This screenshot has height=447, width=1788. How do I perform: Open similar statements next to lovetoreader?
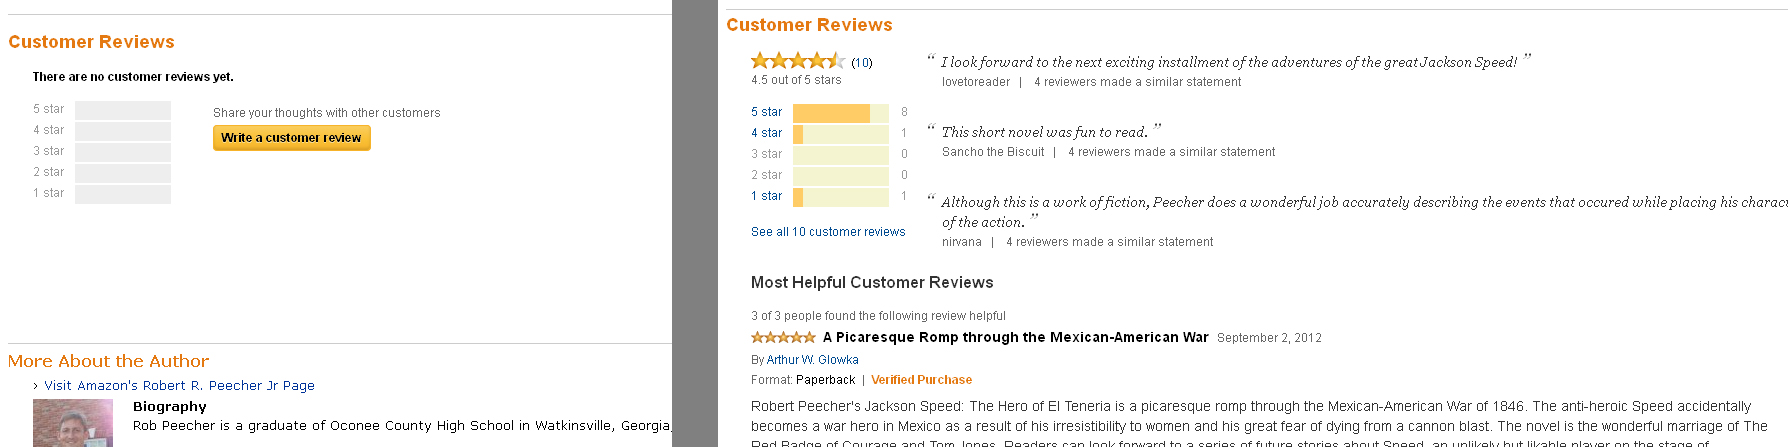tap(1137, 82)
